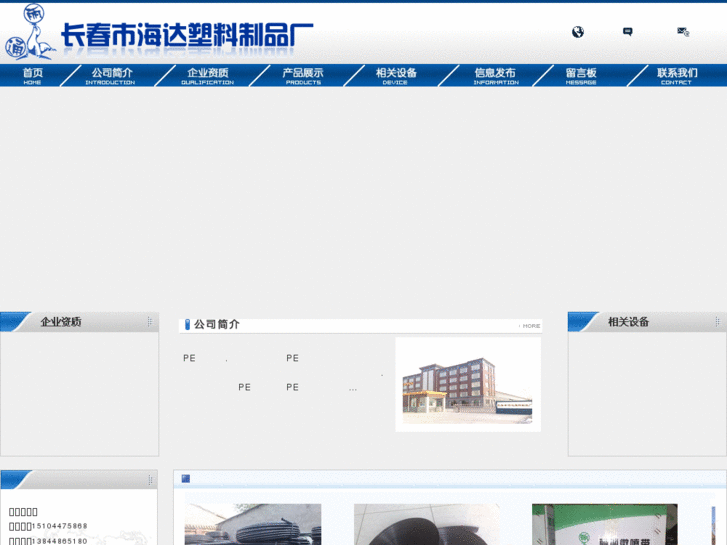This screenshot has height=545, width=727.
Task: Go to 首页 Home menu item
Action: (32, 76)
